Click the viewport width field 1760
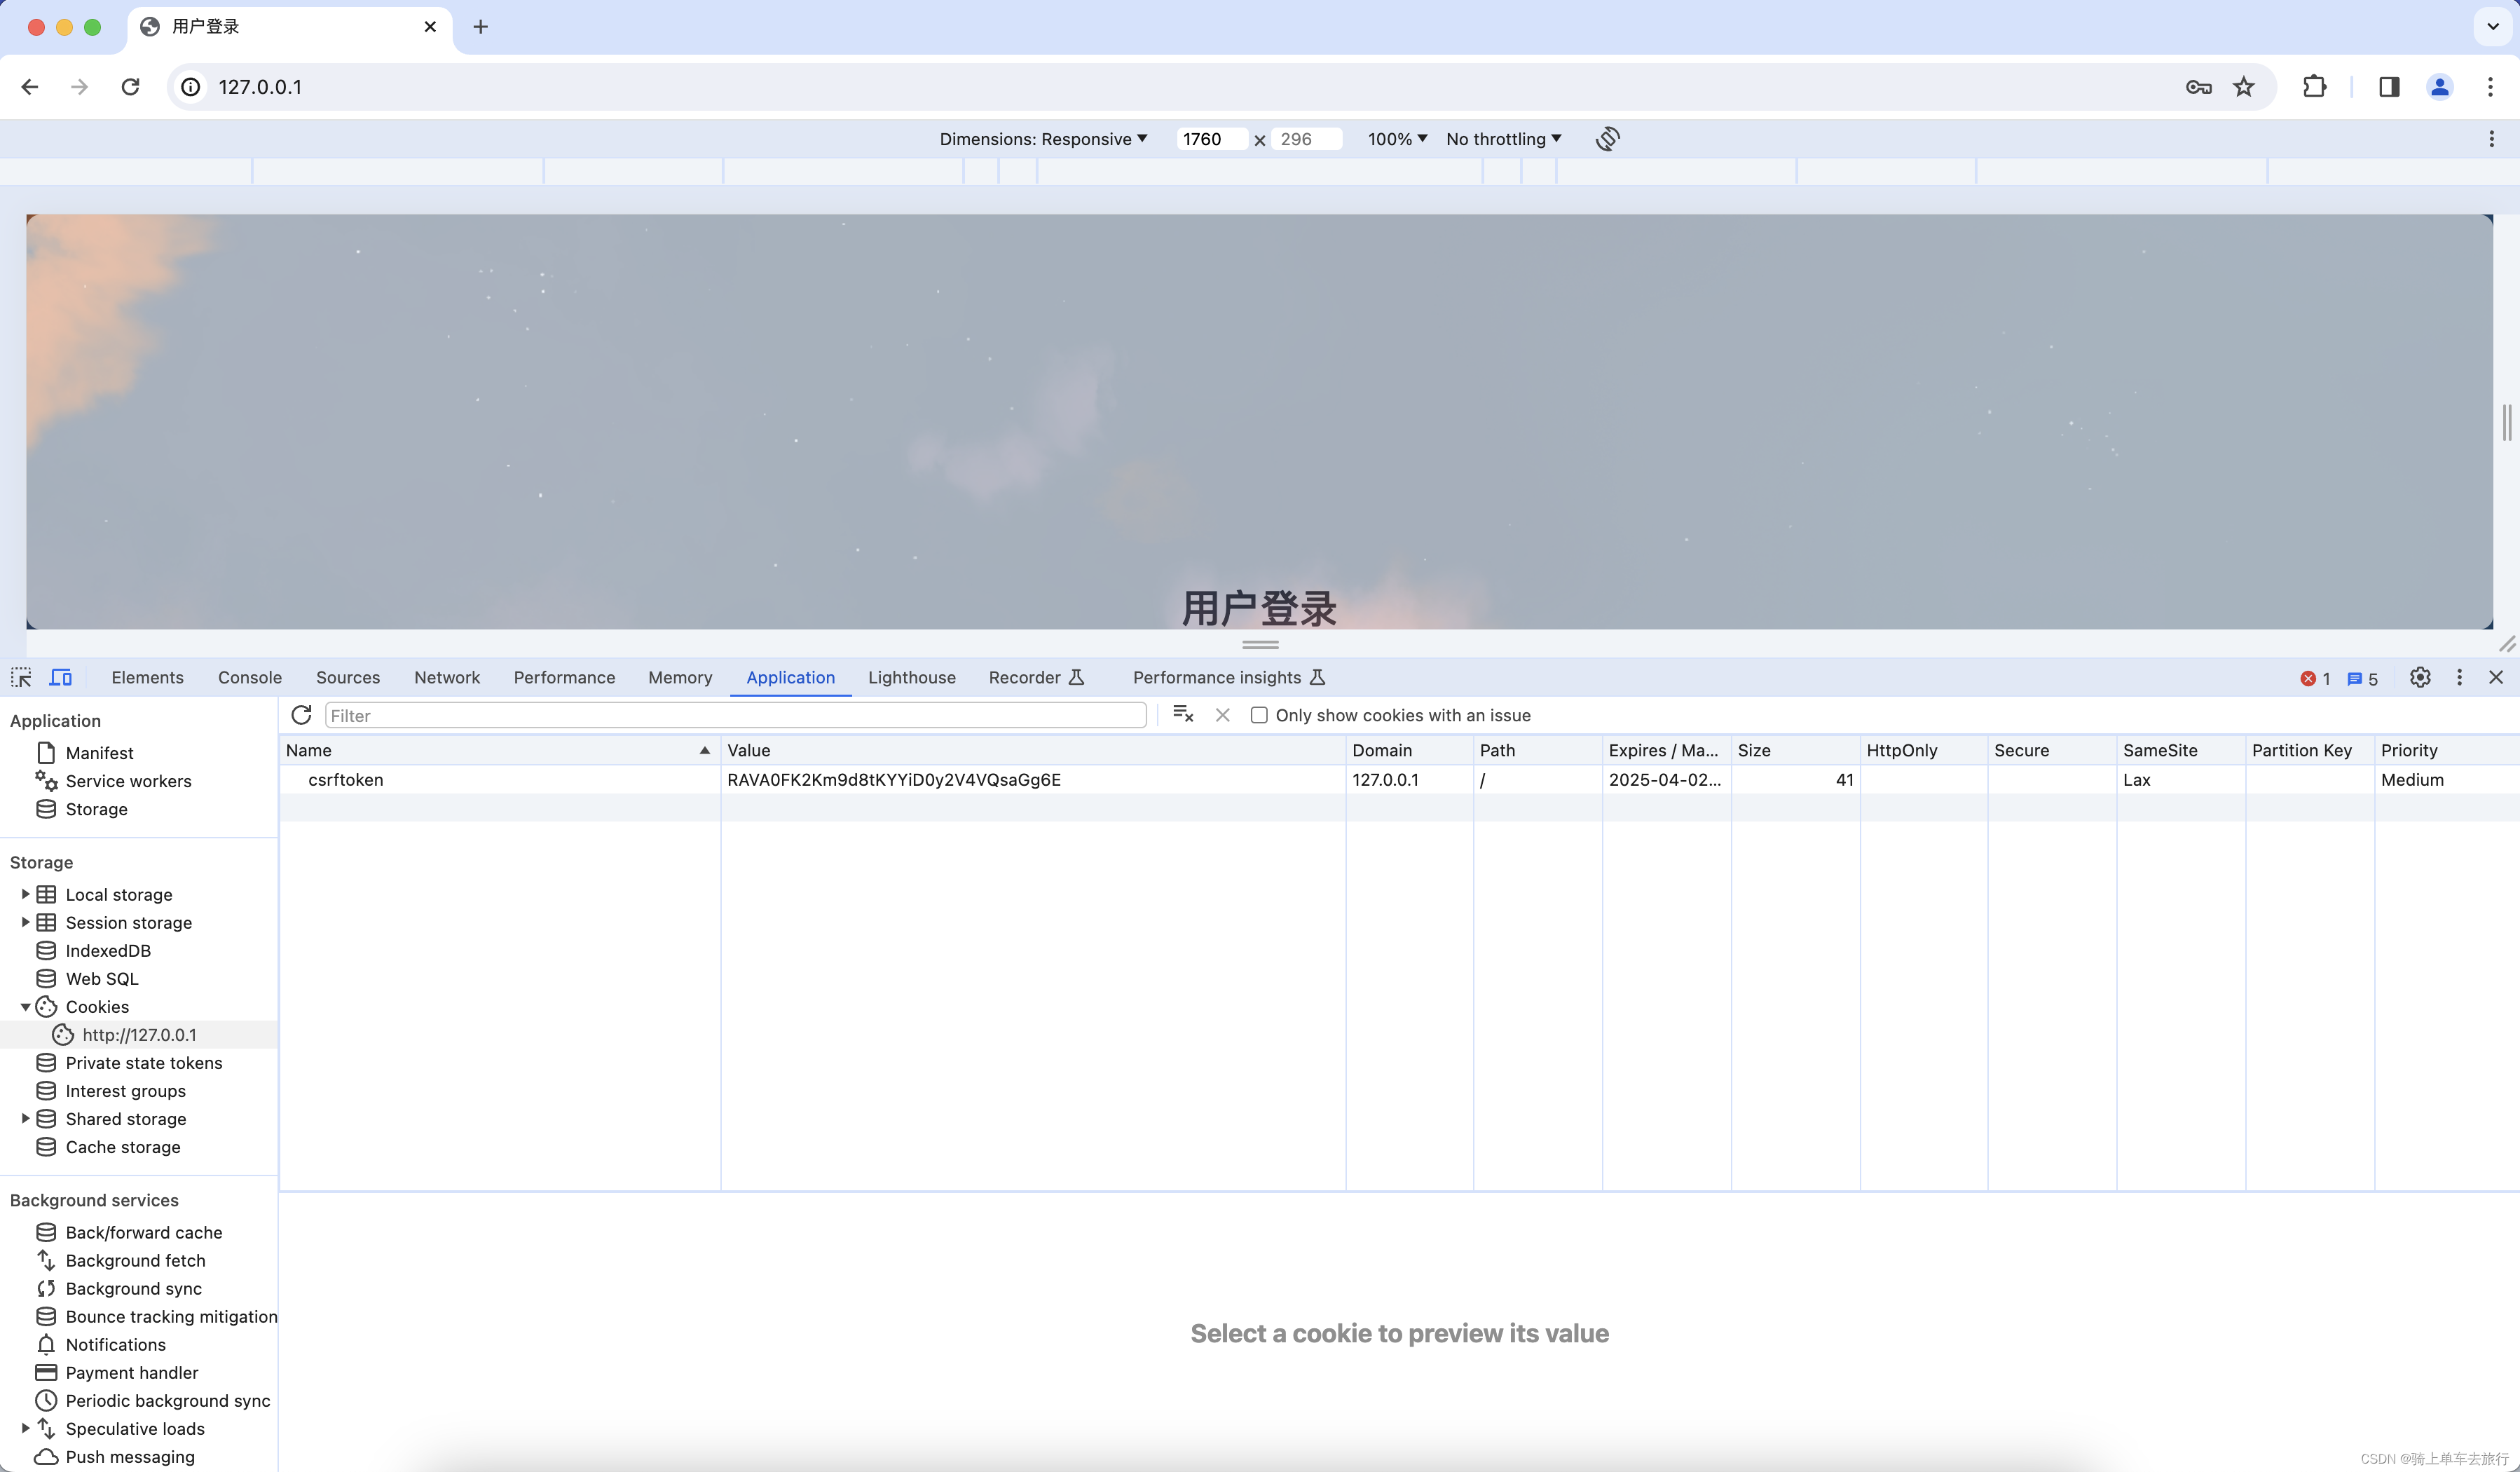Viewport: 2520px width, 1472px height. coord(1211,138)
